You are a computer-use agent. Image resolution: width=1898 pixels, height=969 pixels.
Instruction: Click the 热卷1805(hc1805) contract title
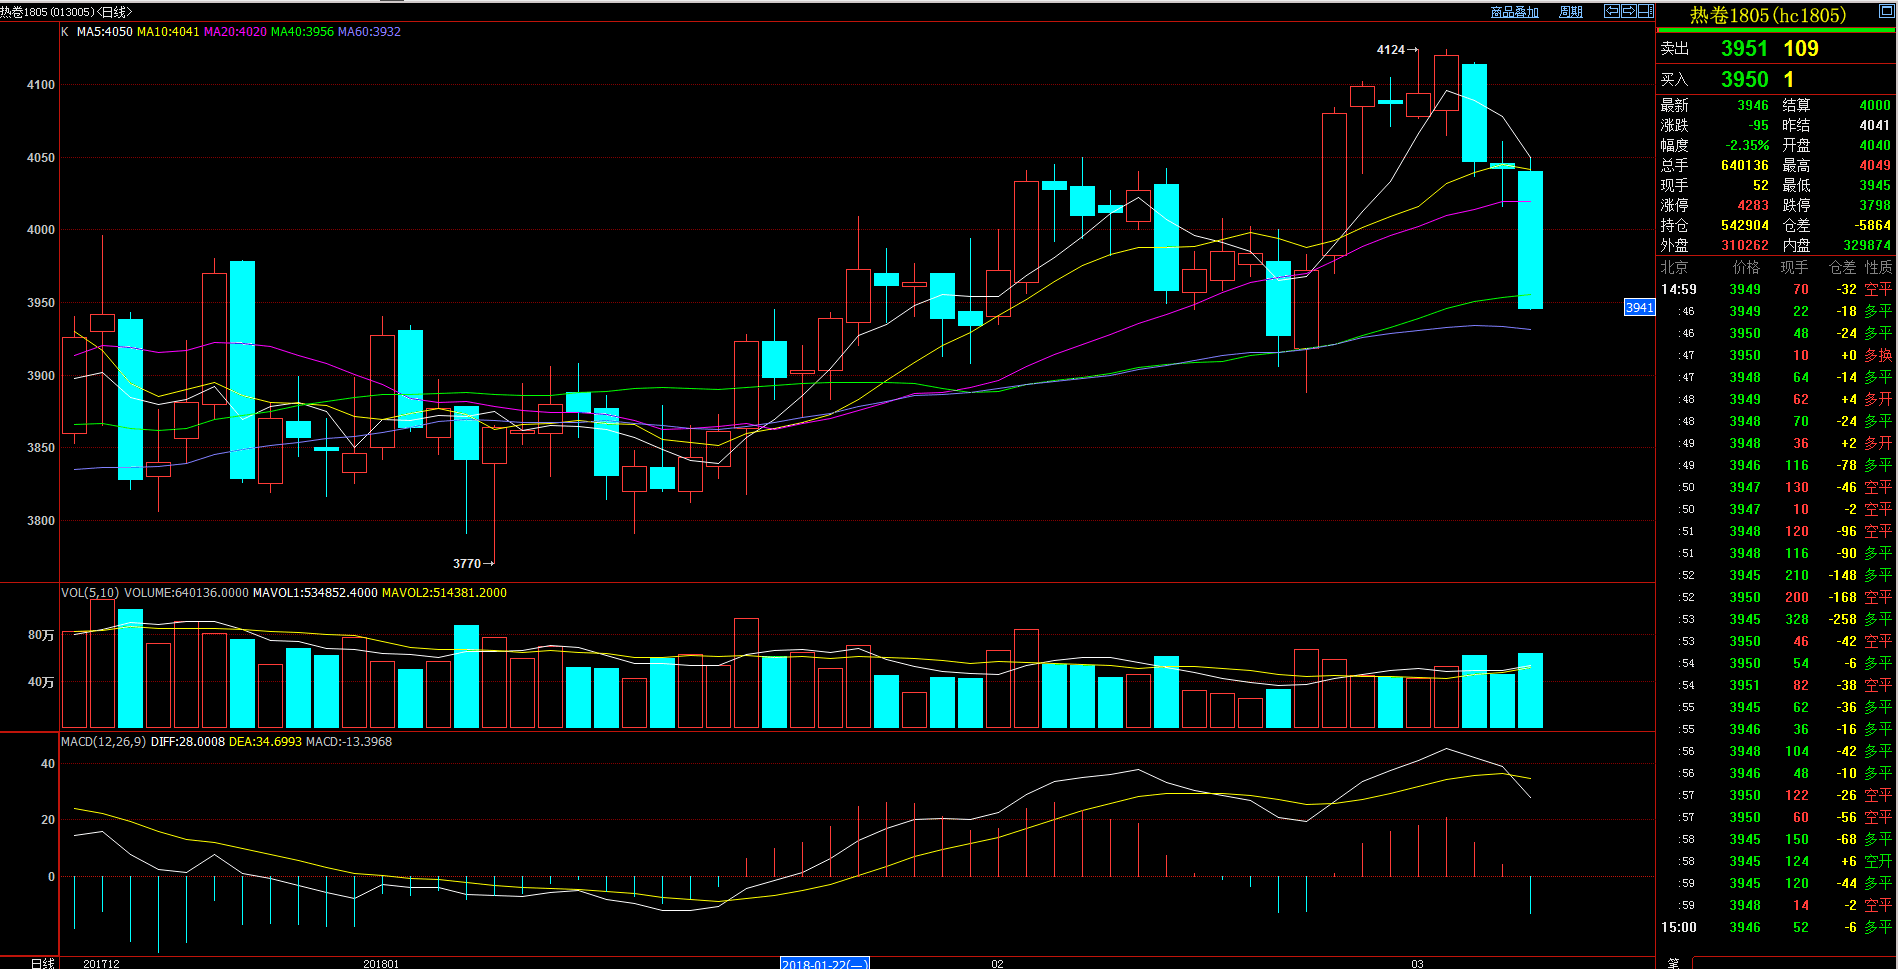[x=1767, y=15]
